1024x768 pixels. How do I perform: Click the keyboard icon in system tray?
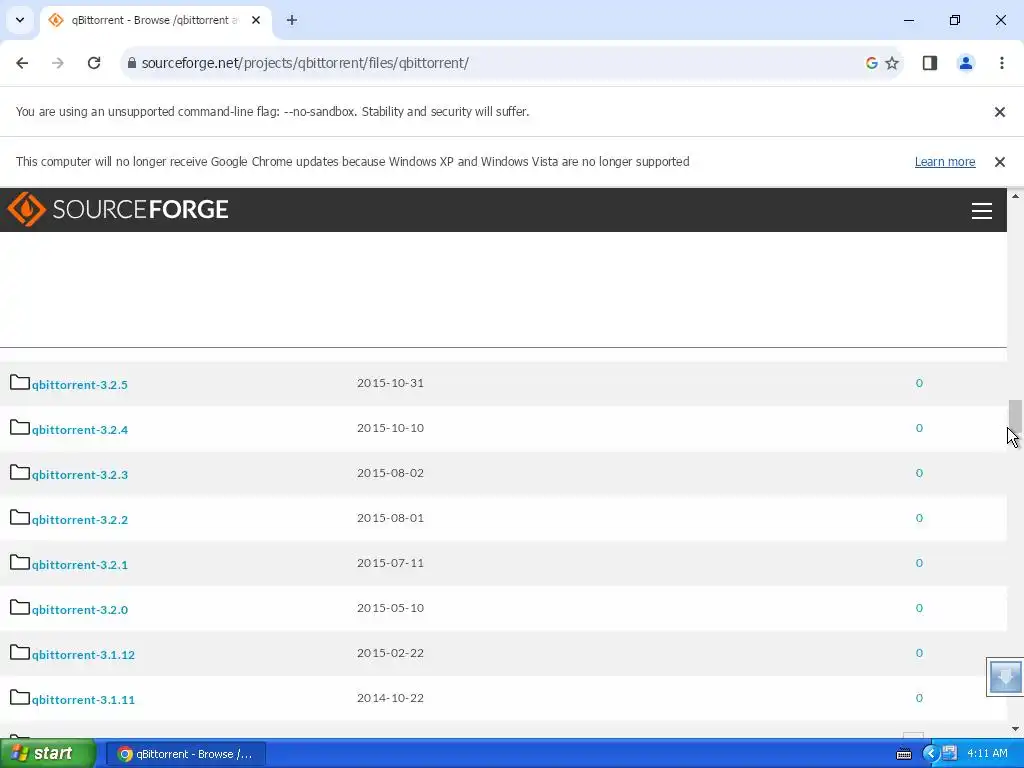(x=904, y=754)
